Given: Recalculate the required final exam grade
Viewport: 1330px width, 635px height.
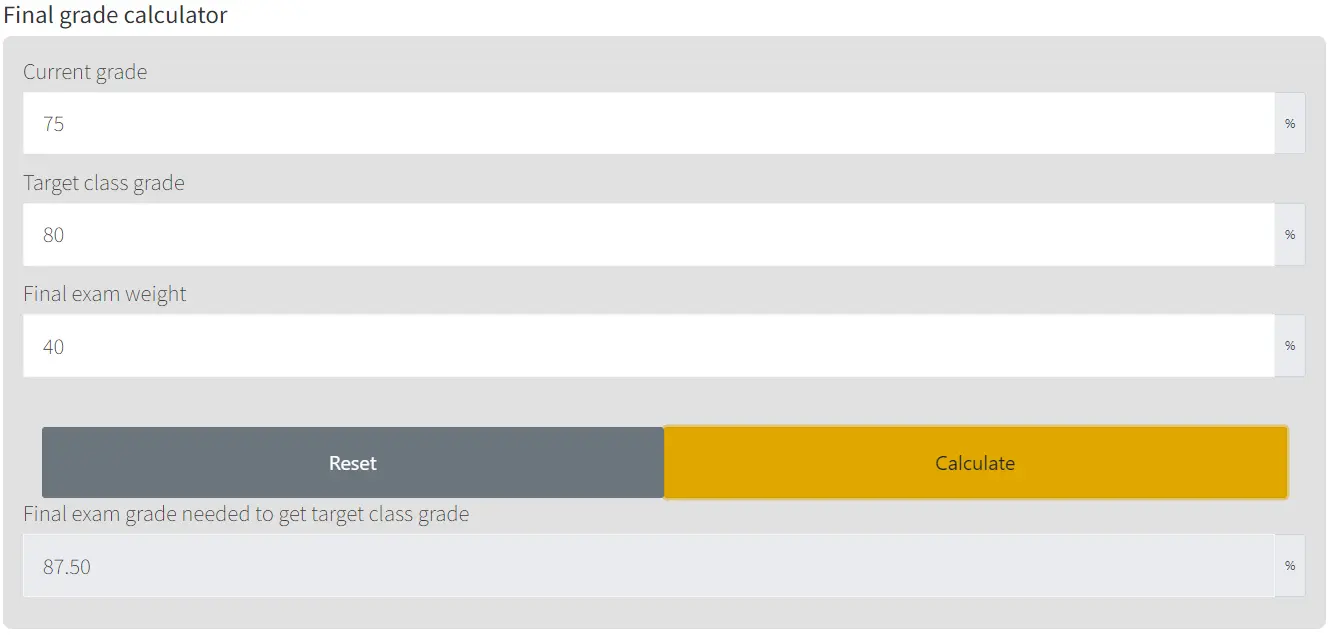Looking at the screenshot, I should 975,463.
